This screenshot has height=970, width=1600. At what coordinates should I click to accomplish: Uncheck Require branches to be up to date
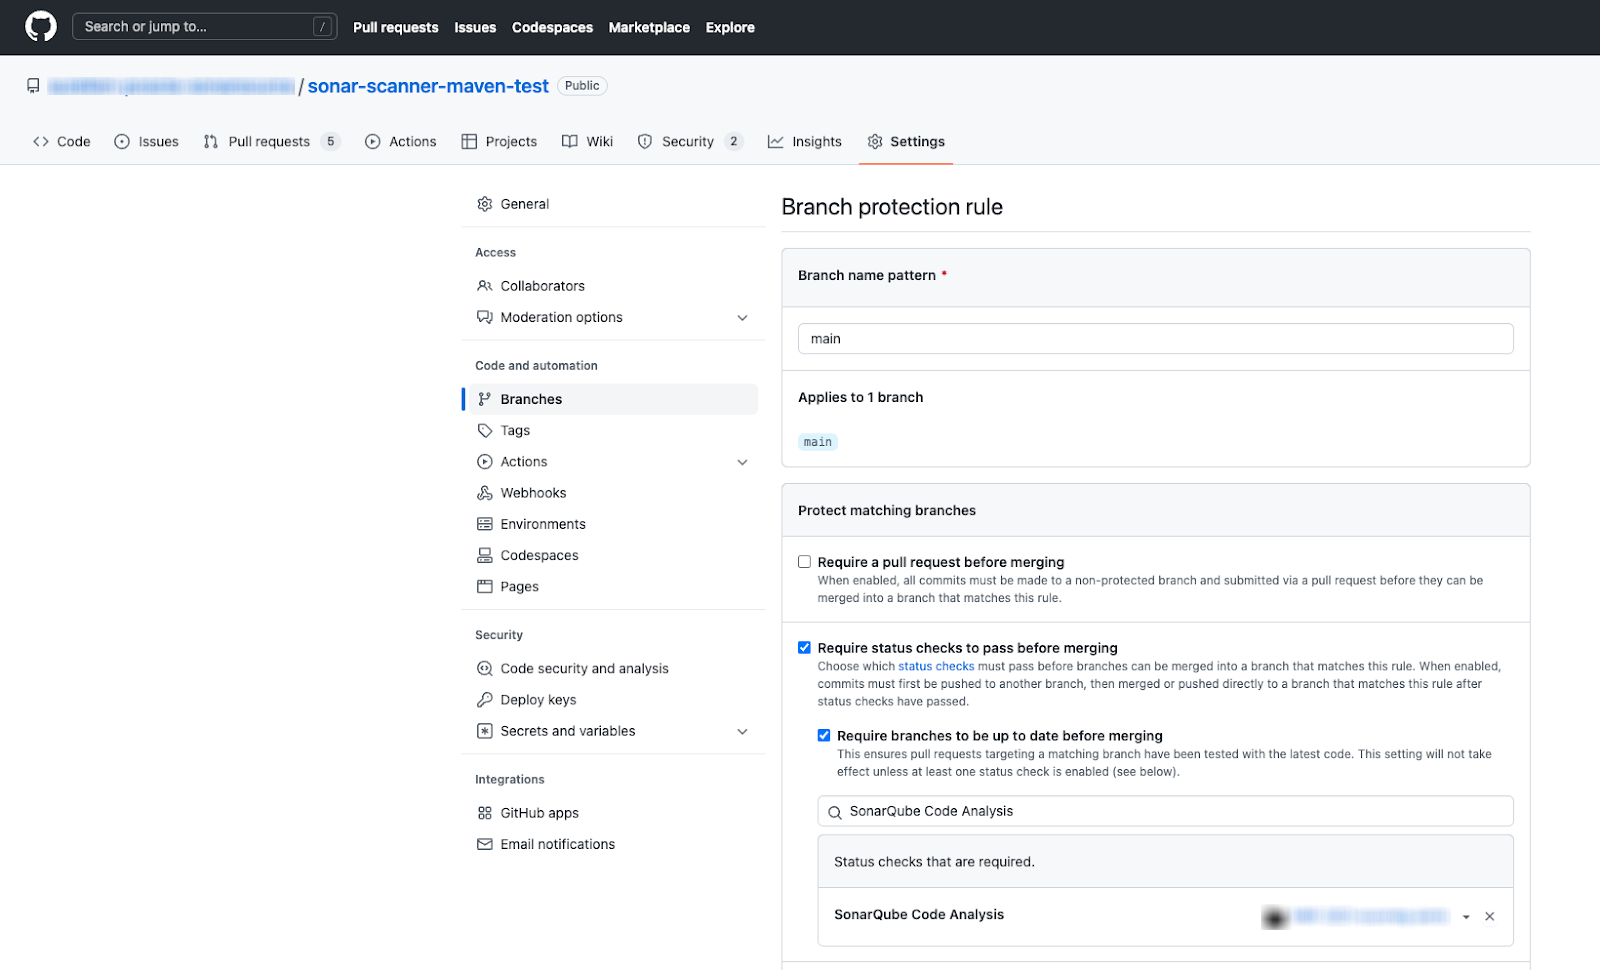click(x=824, y=735)
